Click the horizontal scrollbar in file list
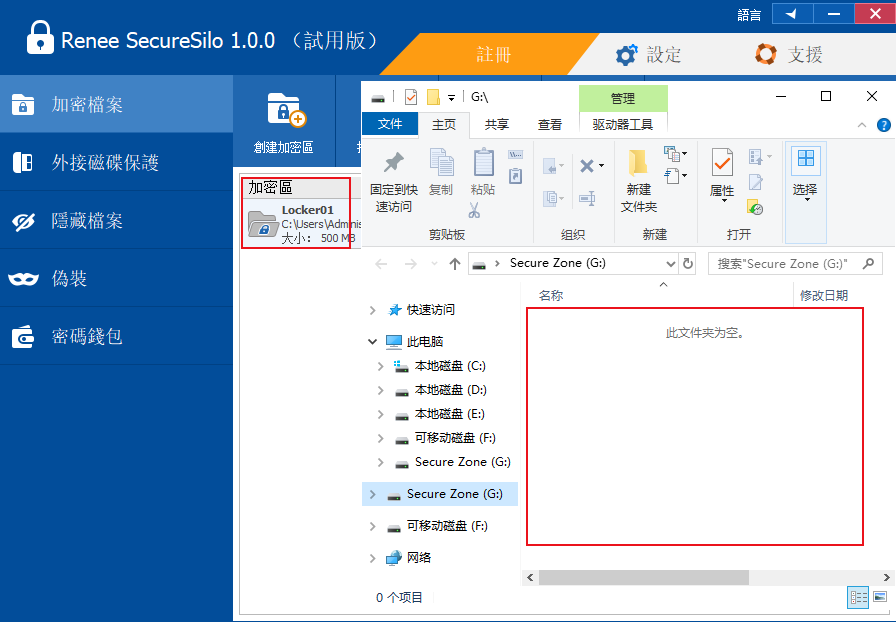896x622 pixels. coord(643,577)
